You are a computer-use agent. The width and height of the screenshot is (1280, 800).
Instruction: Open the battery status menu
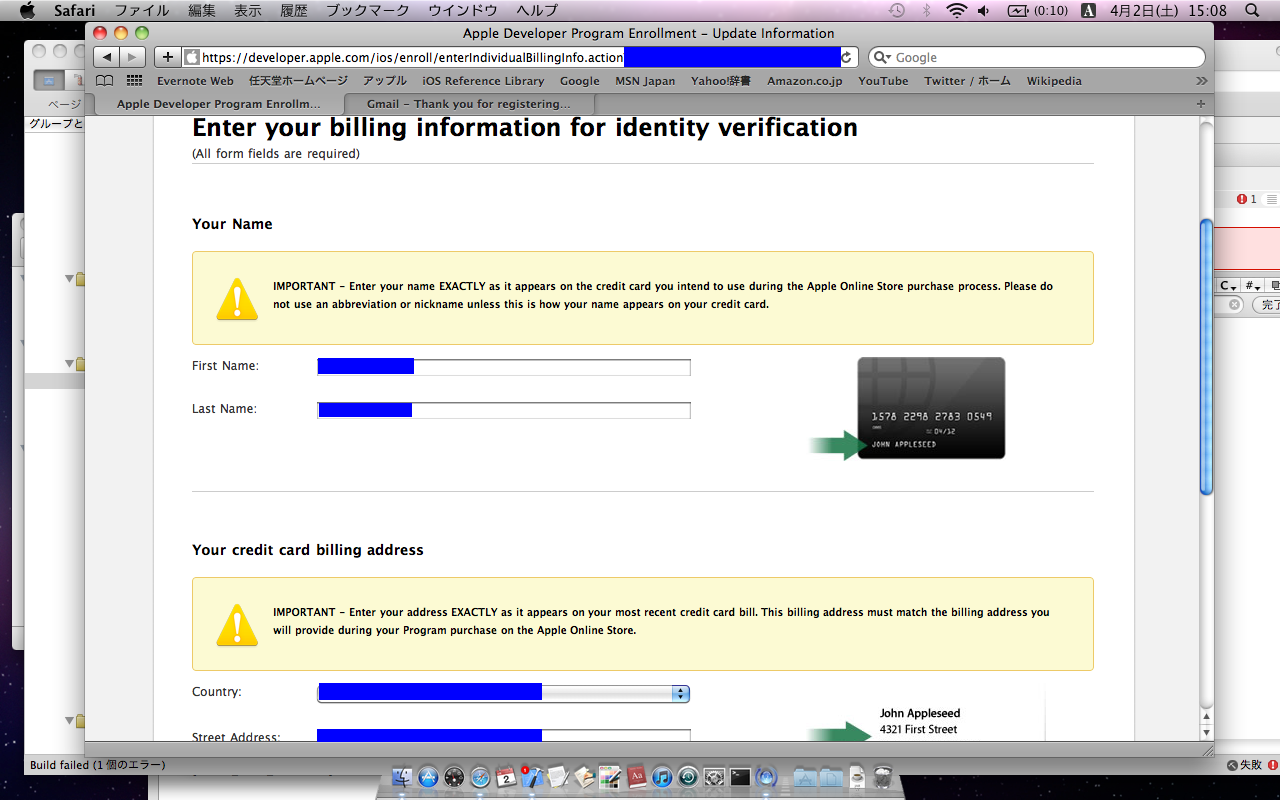click(1037, 10)
